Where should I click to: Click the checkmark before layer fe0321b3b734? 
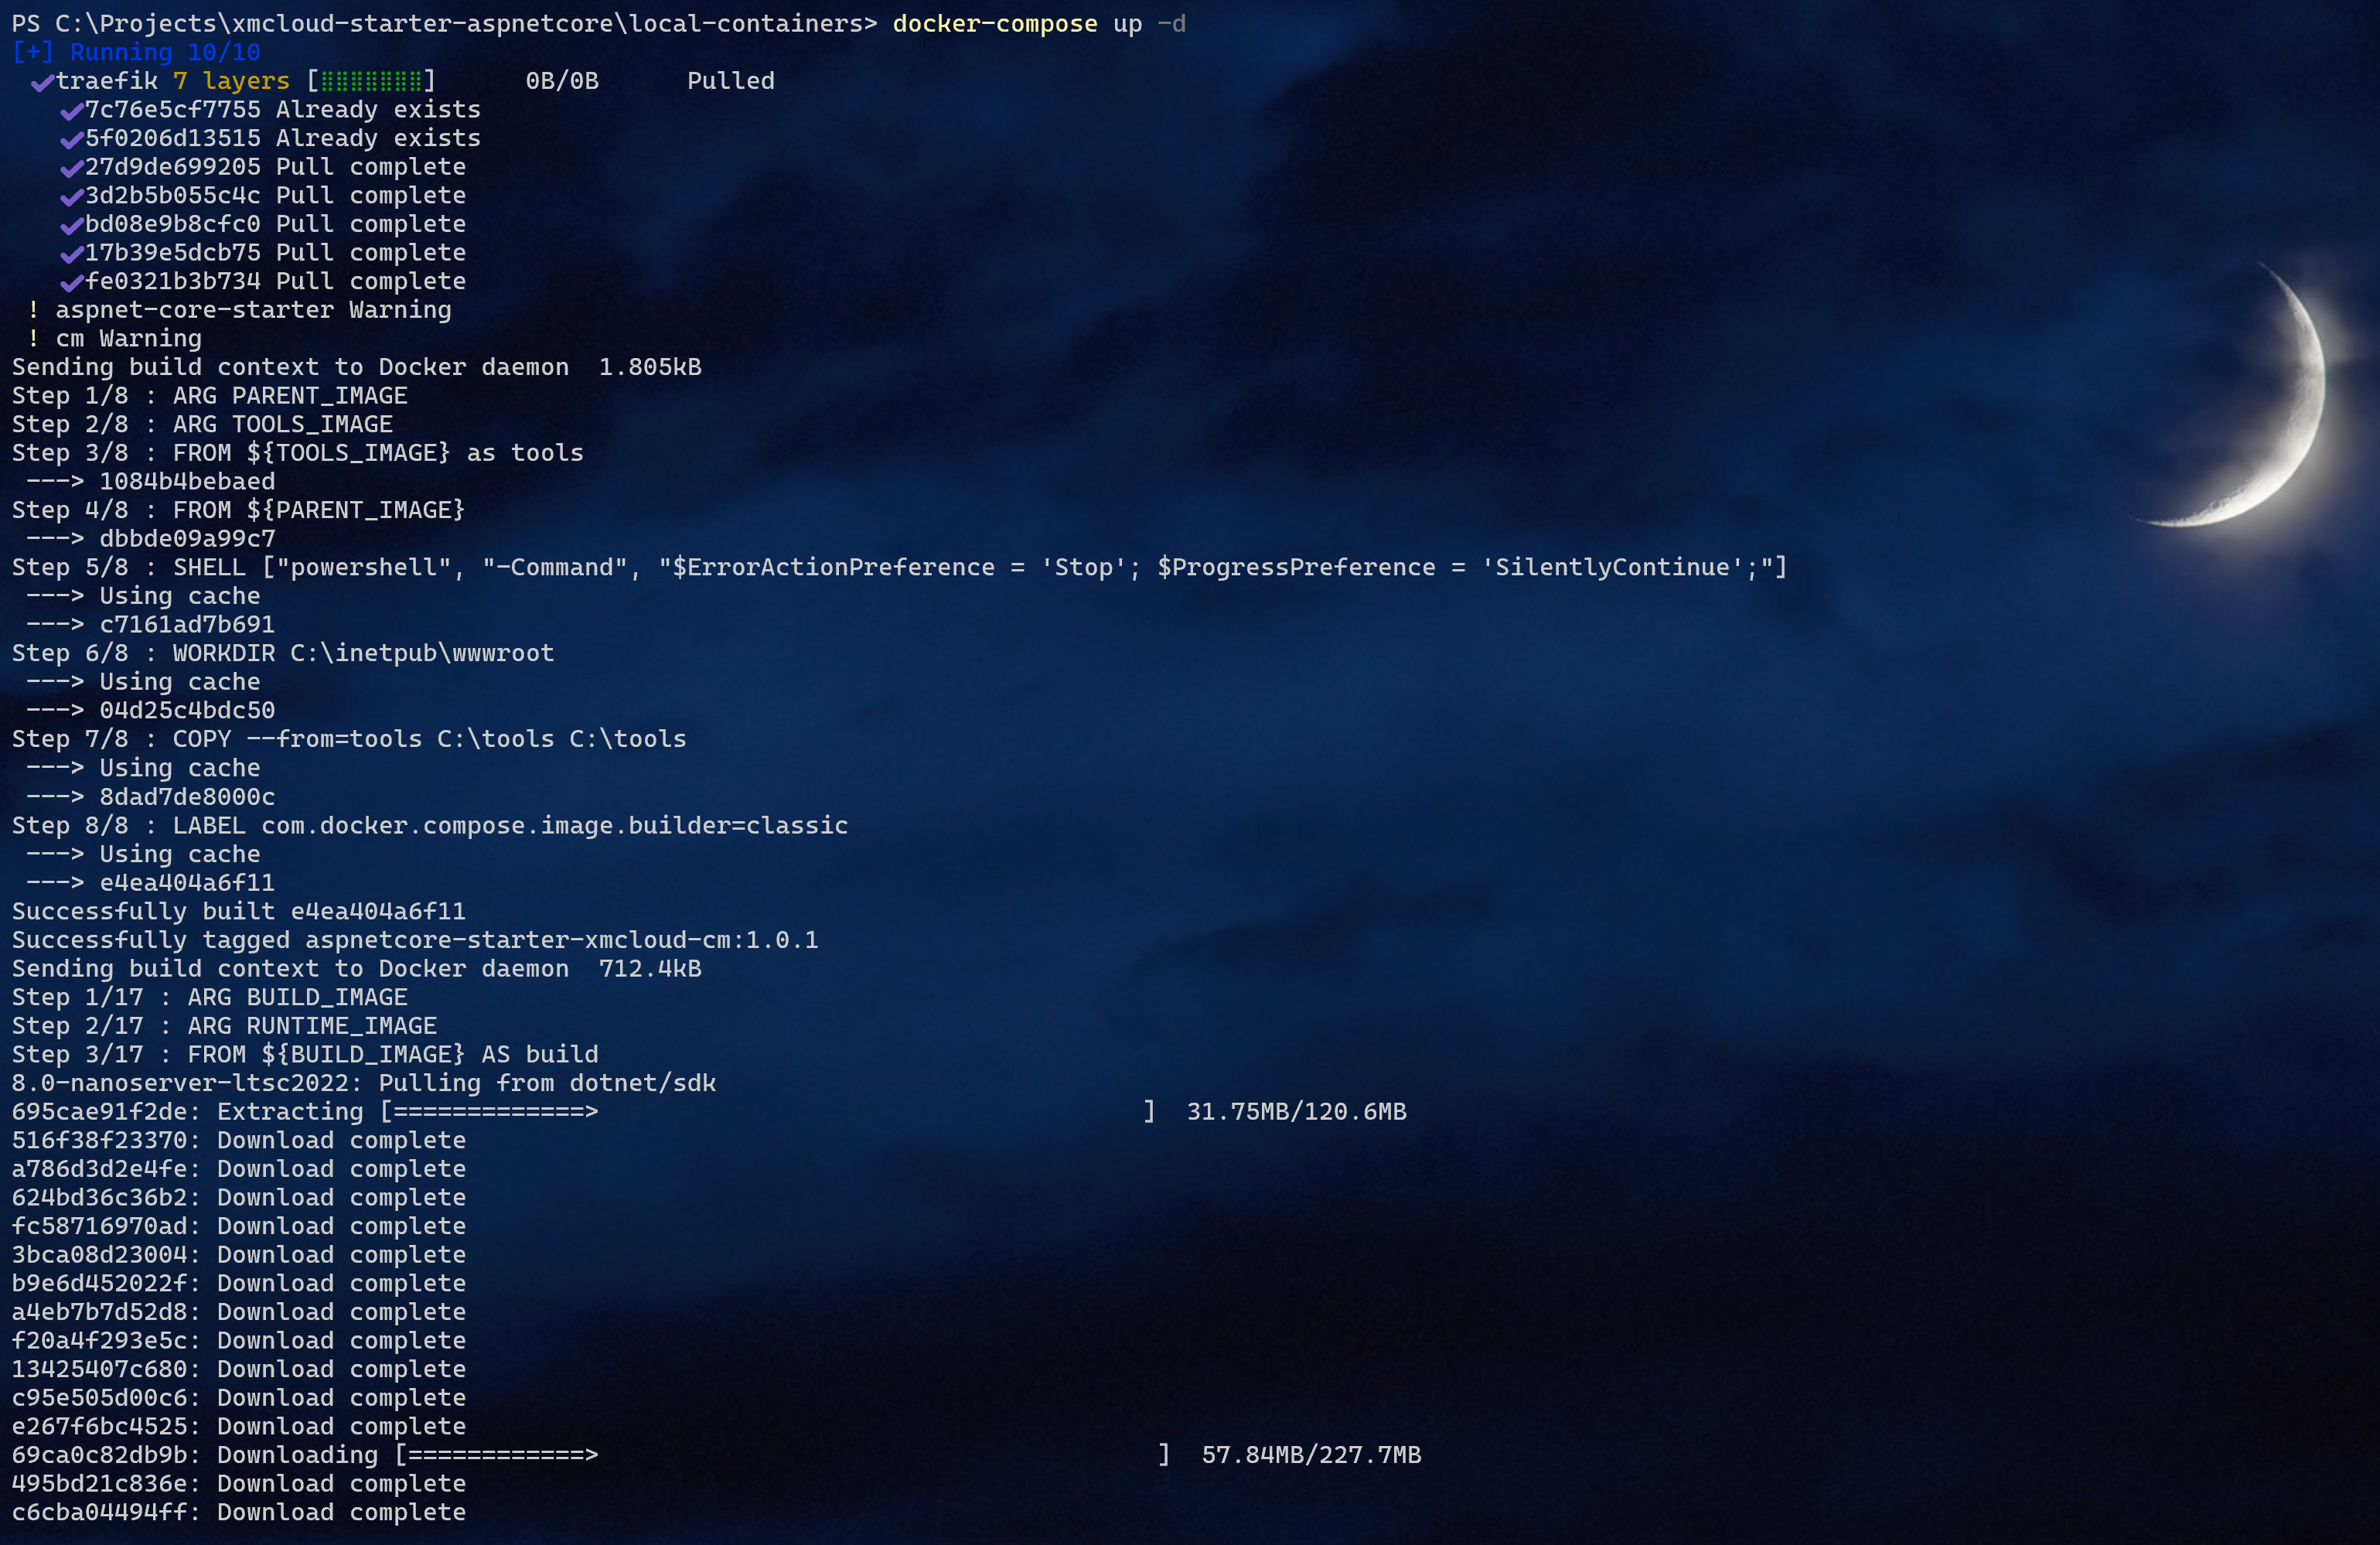[71, 283]
